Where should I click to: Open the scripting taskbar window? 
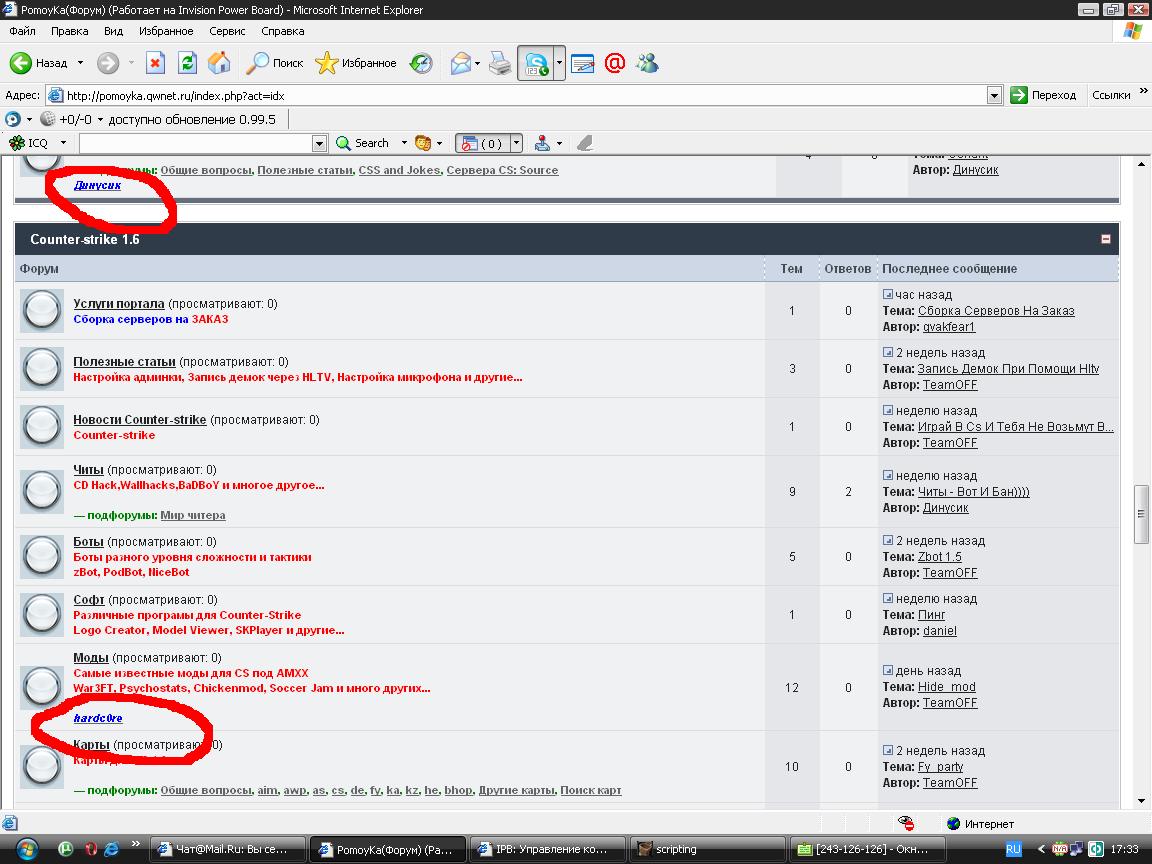tap(708, 849)
